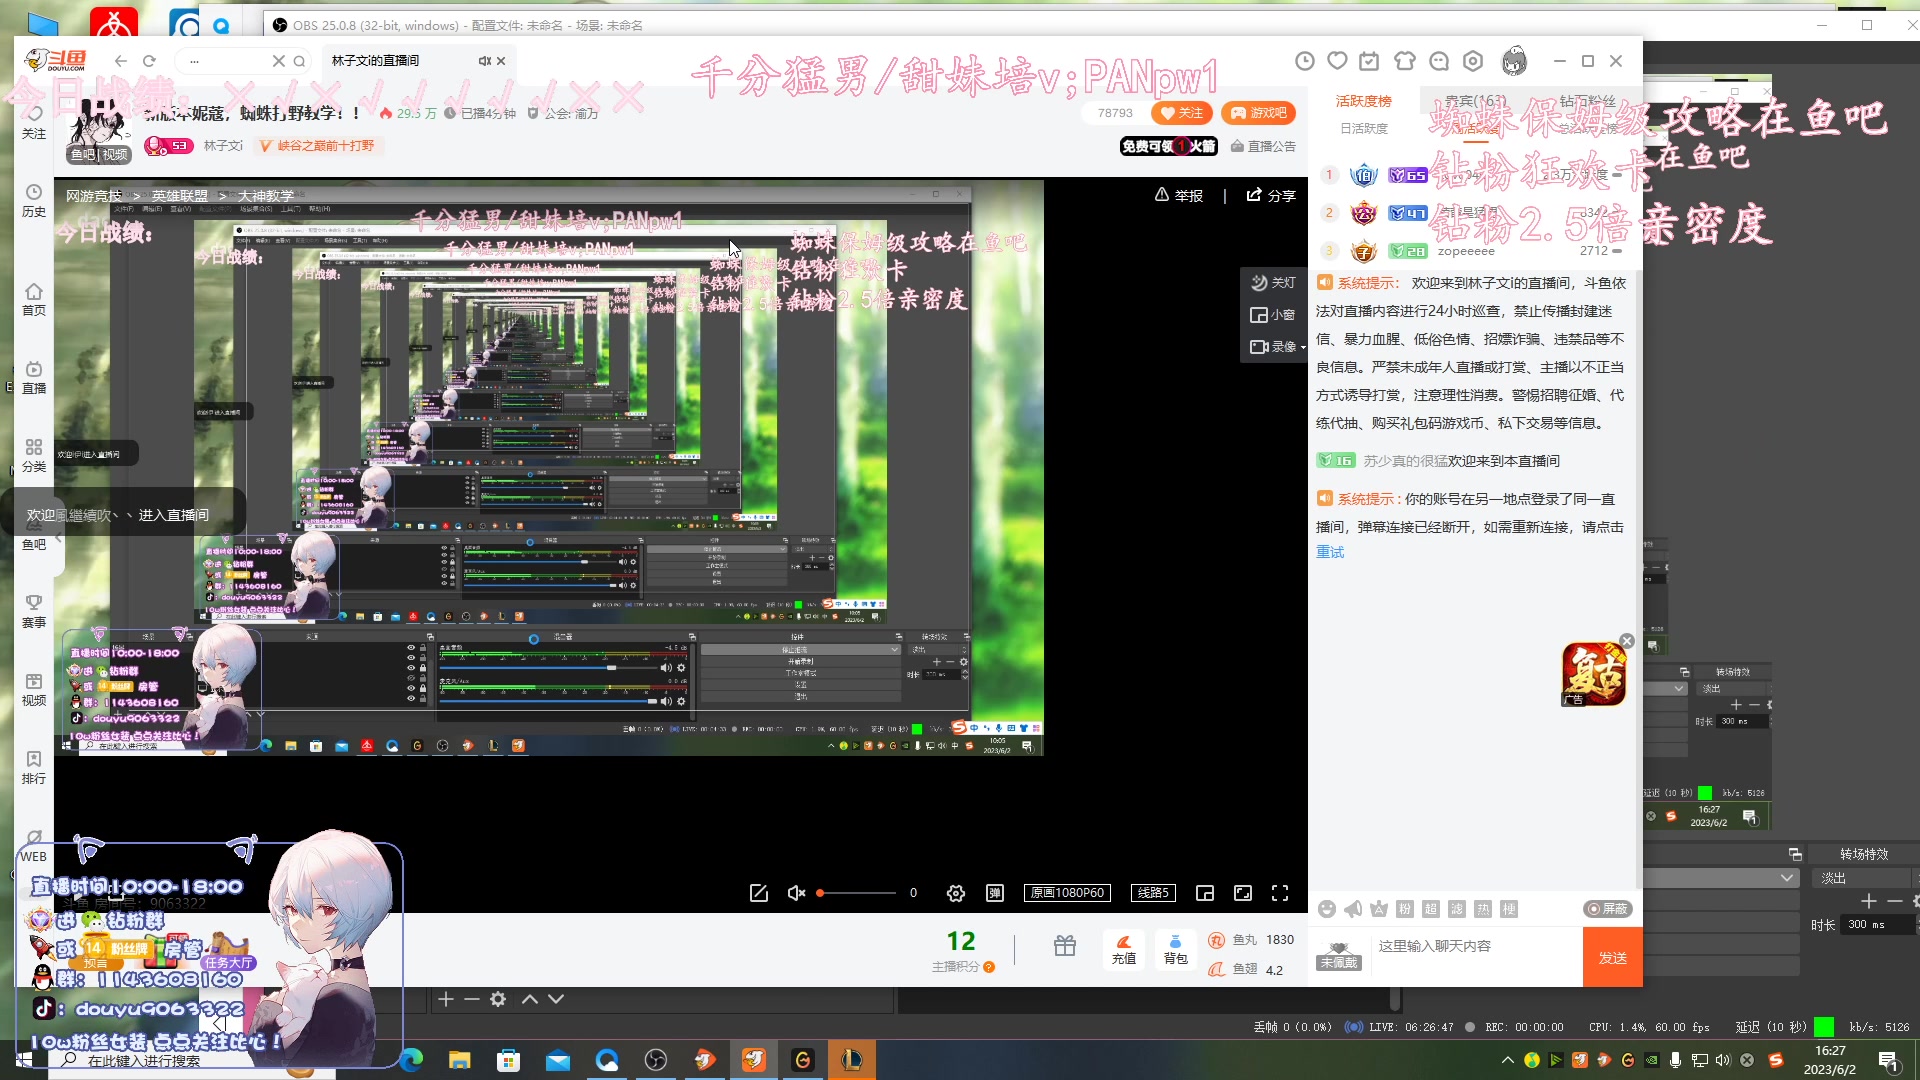Toggle the 弹 danmaku switch in player controls
The width and height of the screenshot is (1920, 1080).
pos(995,893)
